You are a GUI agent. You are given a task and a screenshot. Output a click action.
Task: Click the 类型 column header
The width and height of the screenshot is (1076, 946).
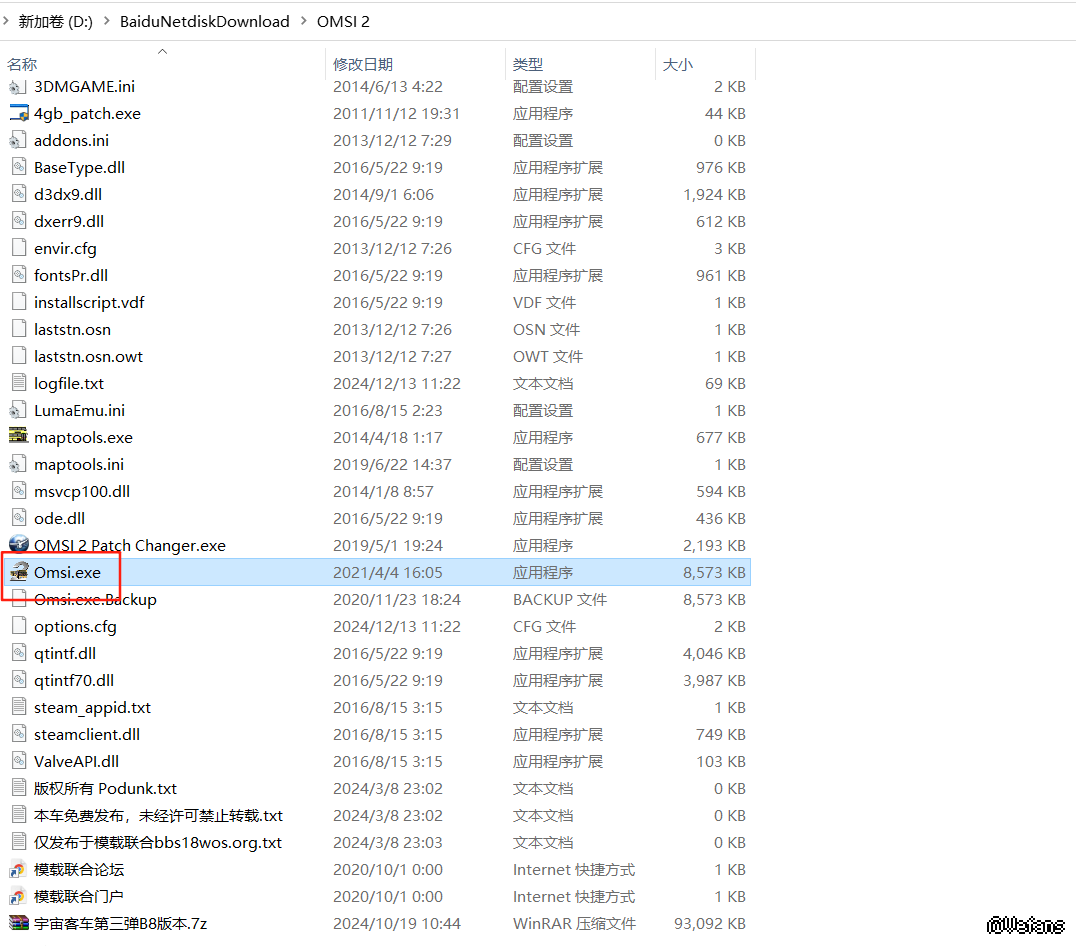tap(528, 64)
